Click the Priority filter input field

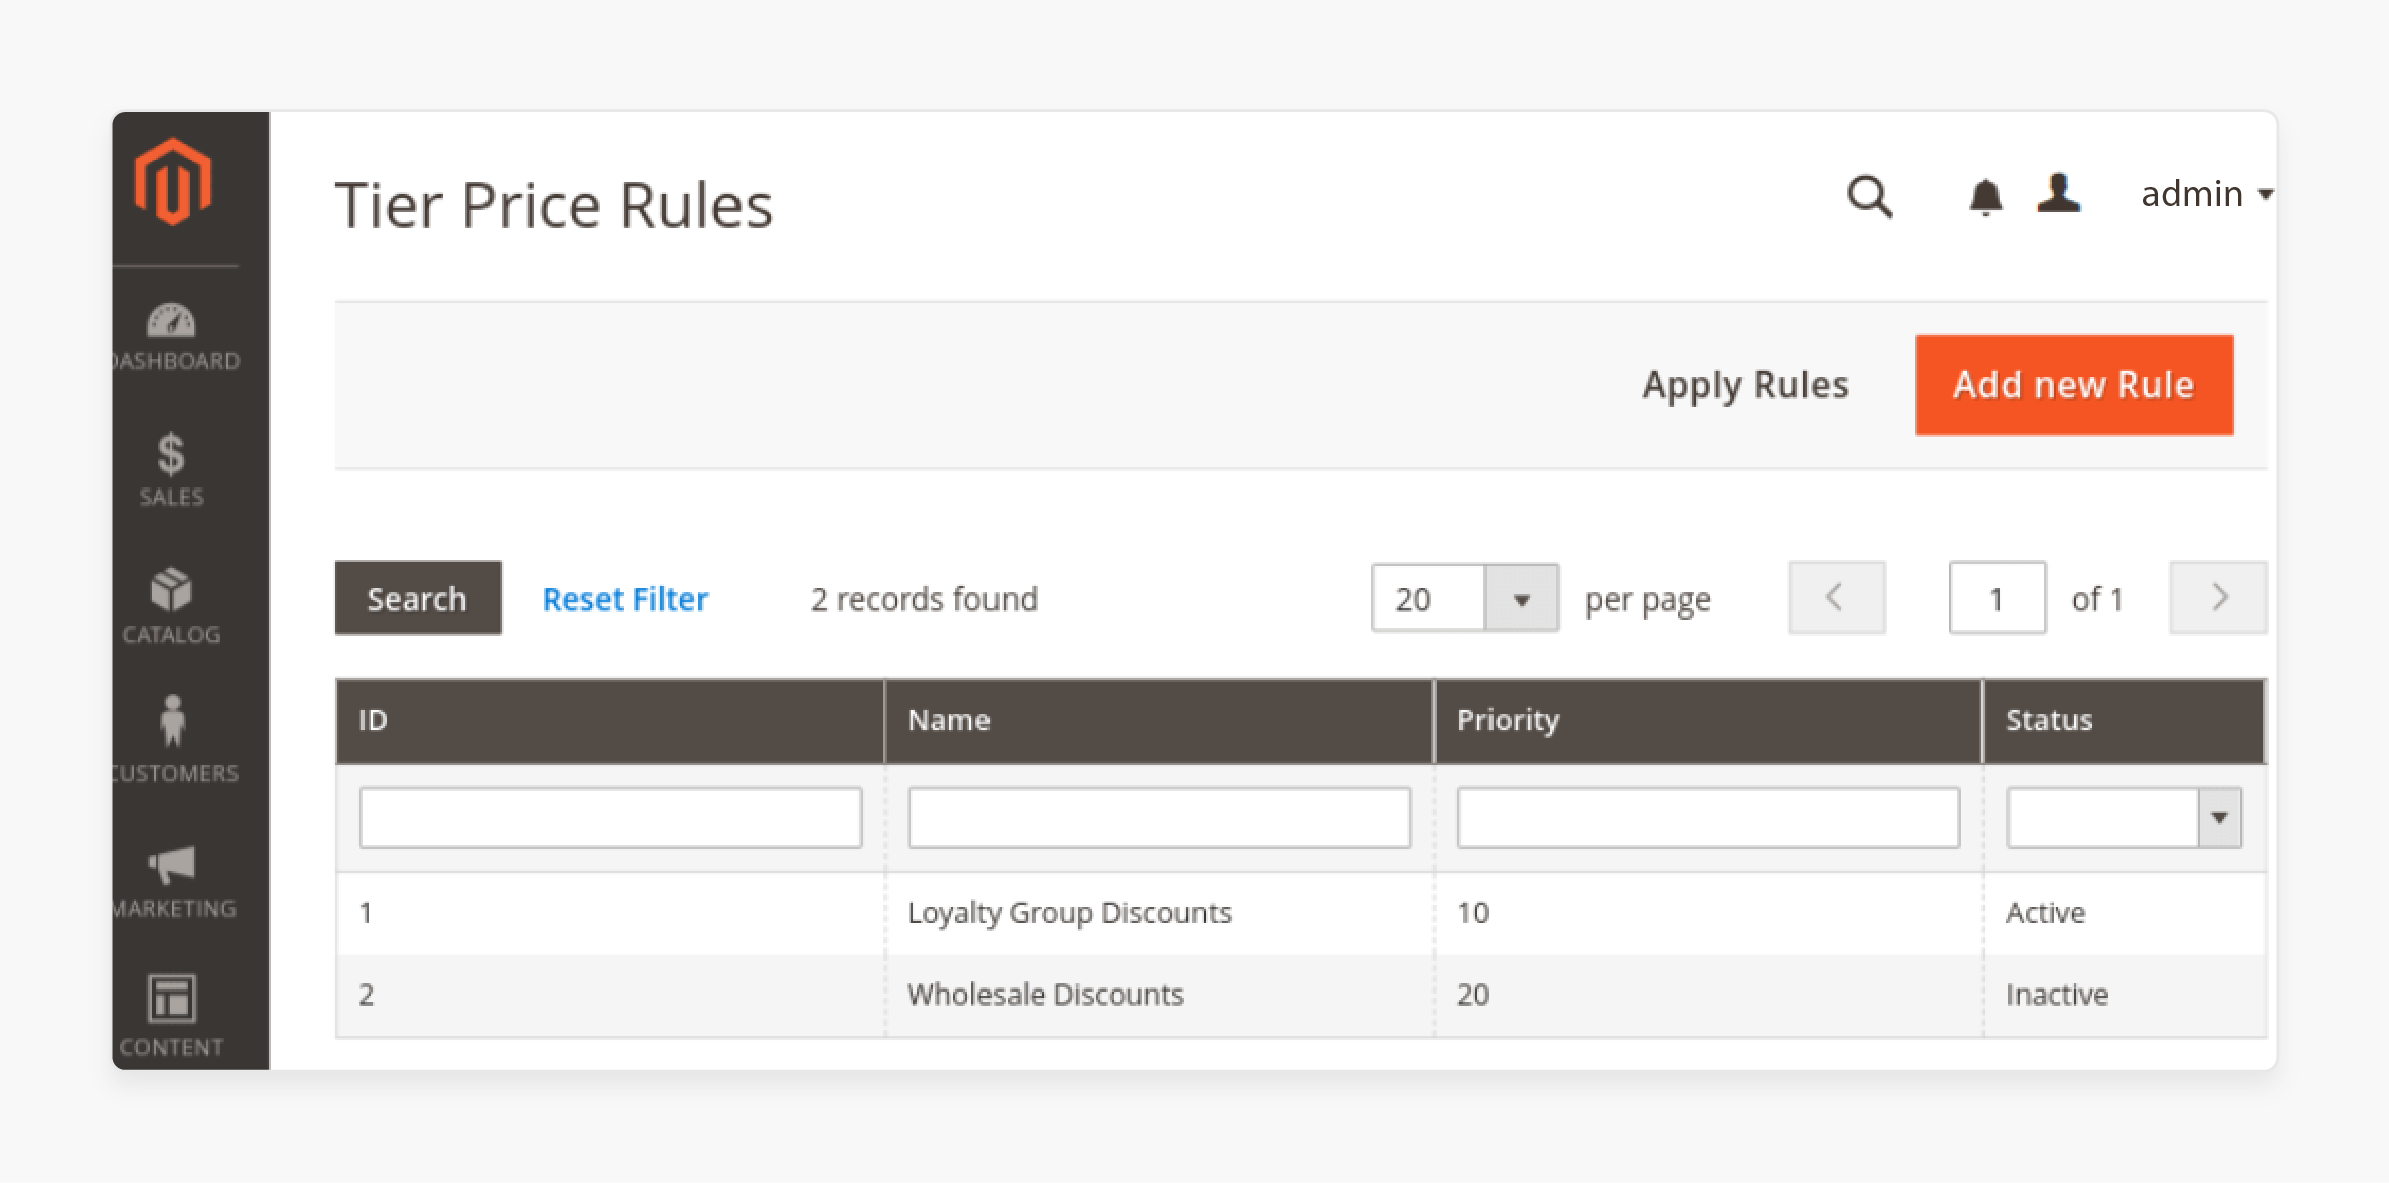(x=1708, y=818)
